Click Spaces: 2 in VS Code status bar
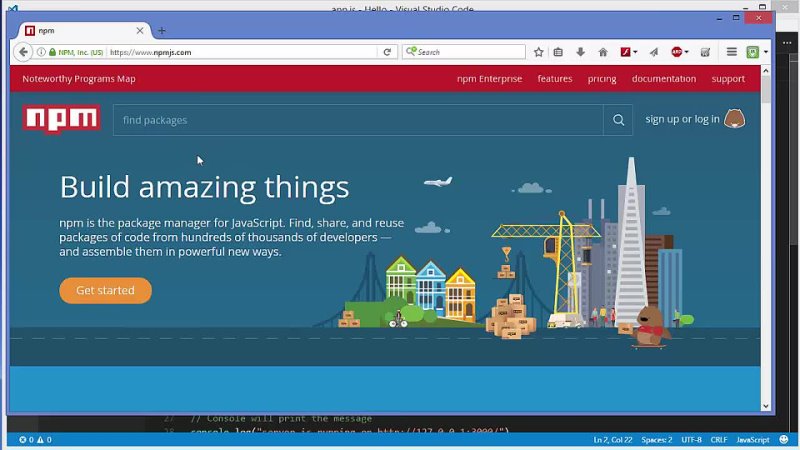The height and width of the screenshot is (450, 800). pyautogui.click(x=657, y=439)
